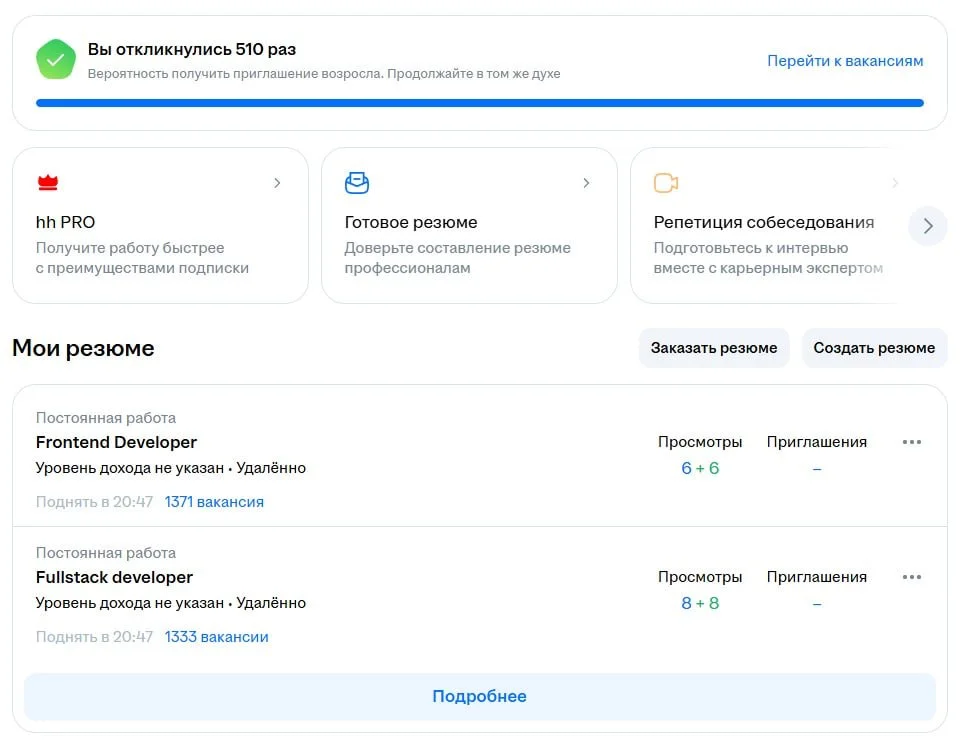Click Поднять в 20:47 under Fullstack developer
The width and height of the screenshot is (960, 744).
point(94,637)
